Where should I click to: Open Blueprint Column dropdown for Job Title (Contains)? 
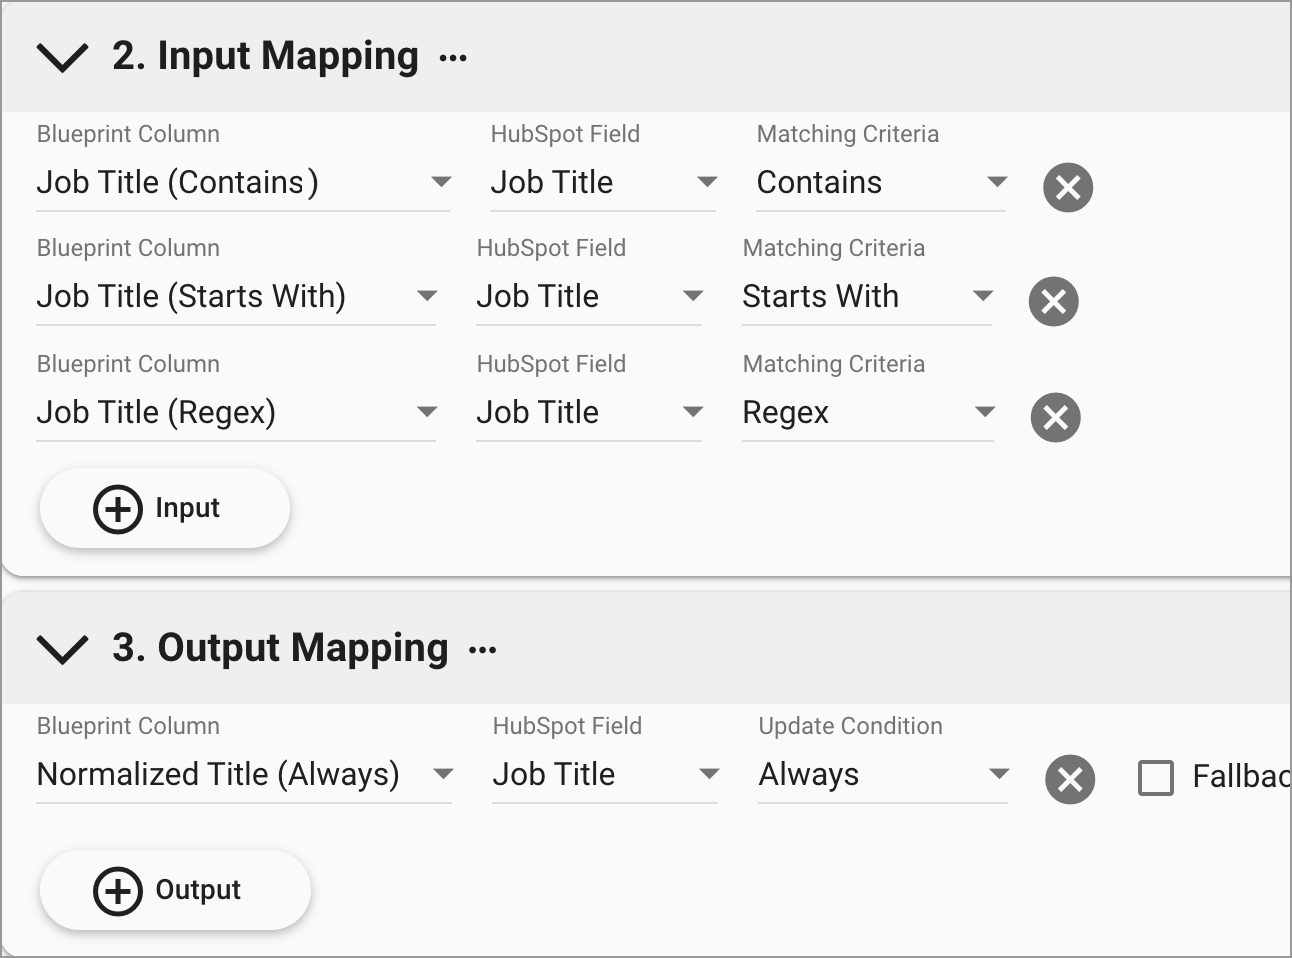point(243,183)
